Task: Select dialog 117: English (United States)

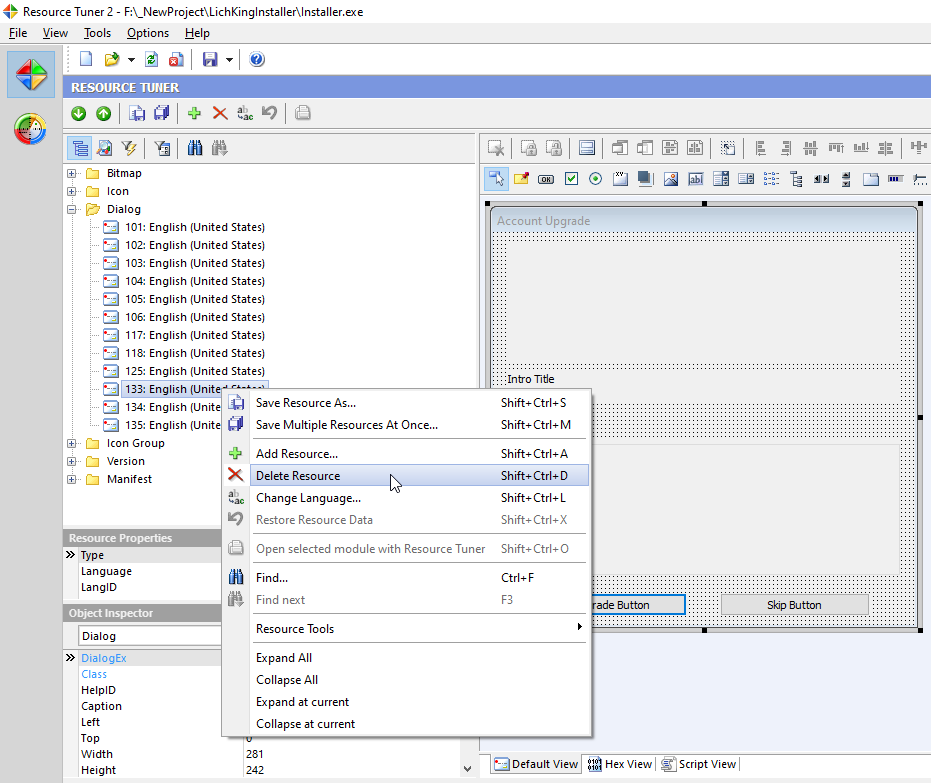Action: (195, 335)
